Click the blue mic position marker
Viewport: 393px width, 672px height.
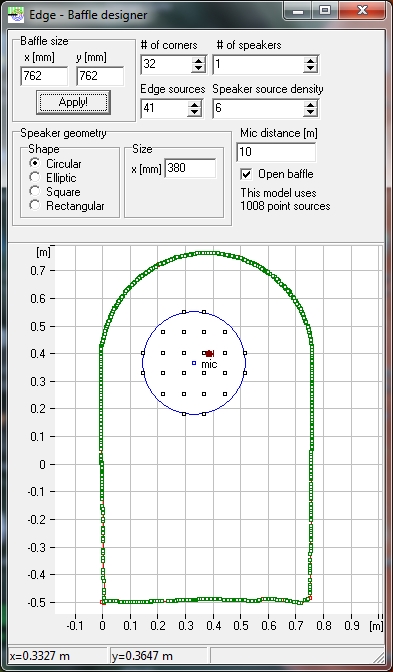(194, 363)
